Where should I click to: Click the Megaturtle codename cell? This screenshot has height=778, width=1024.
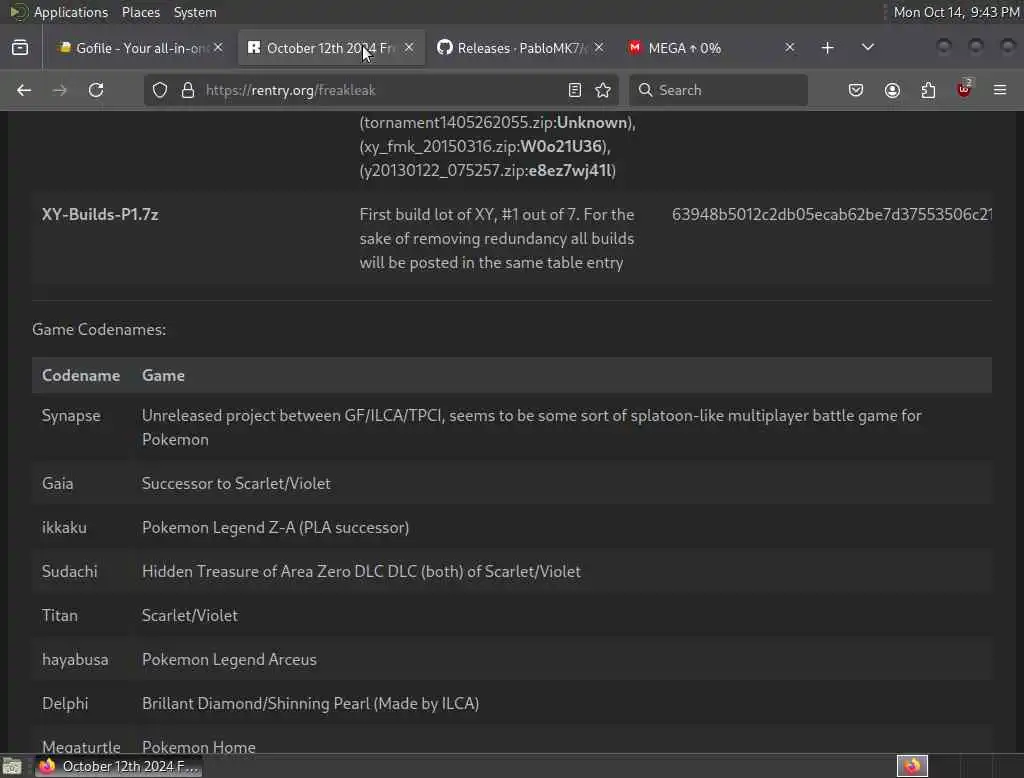[81, 747]
